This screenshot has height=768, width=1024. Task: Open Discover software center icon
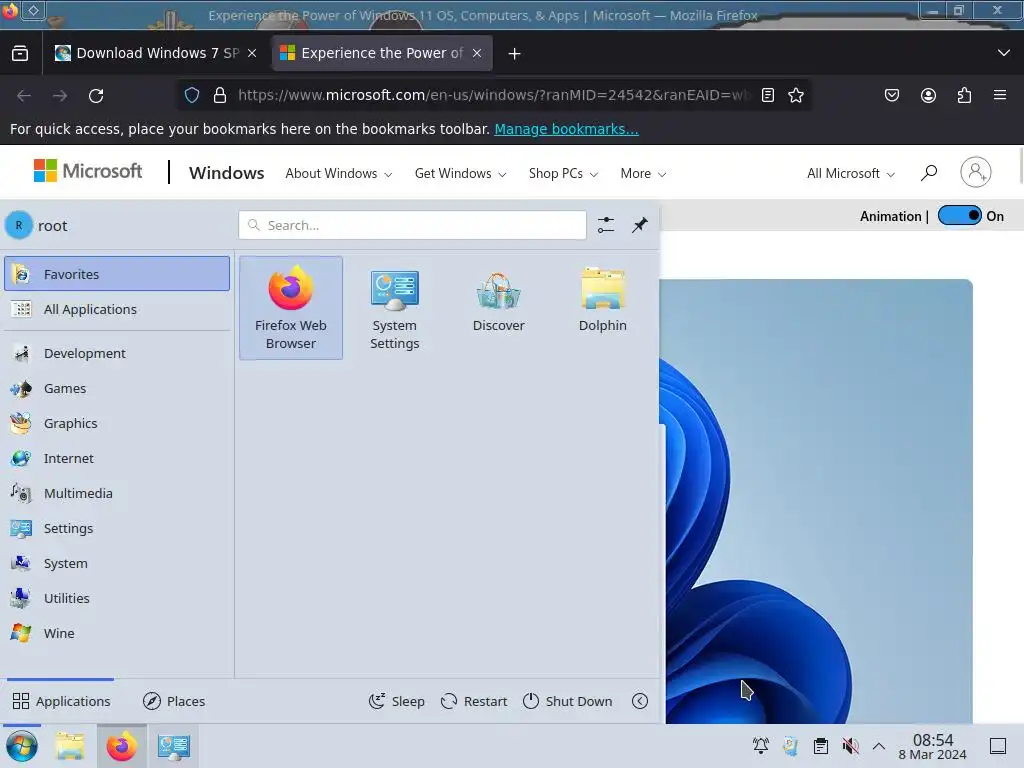498,301
